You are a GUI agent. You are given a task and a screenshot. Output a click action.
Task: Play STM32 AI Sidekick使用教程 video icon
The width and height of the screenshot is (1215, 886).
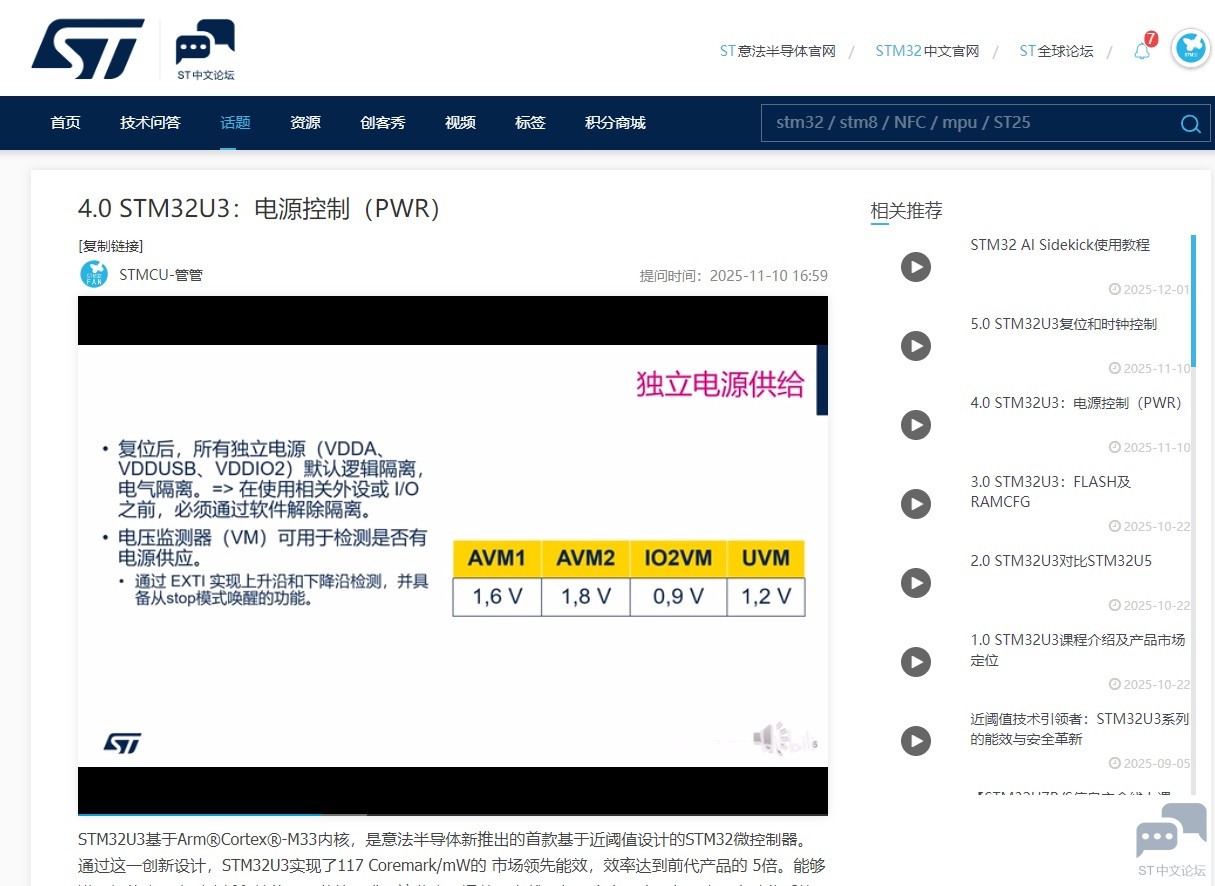916,267
